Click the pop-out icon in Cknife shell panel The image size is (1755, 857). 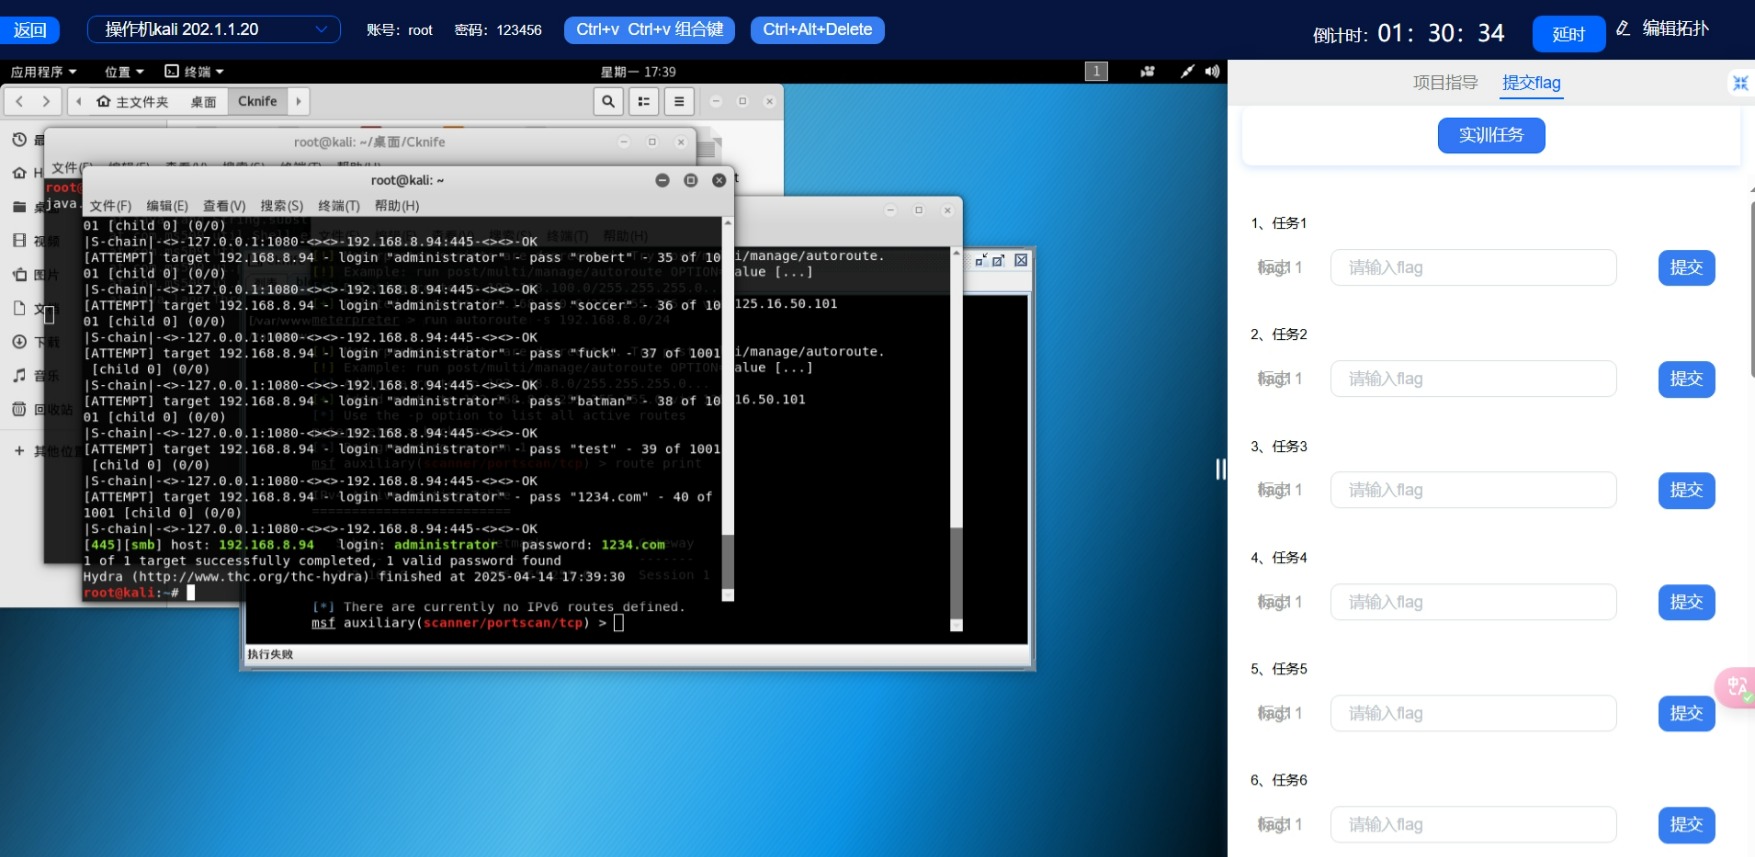[x=998, y=260]
